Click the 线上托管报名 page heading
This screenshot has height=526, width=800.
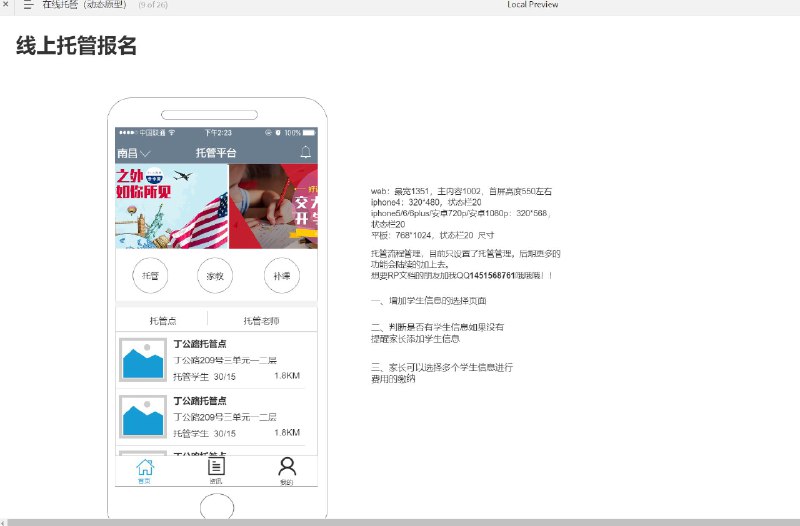click(76, 45)
